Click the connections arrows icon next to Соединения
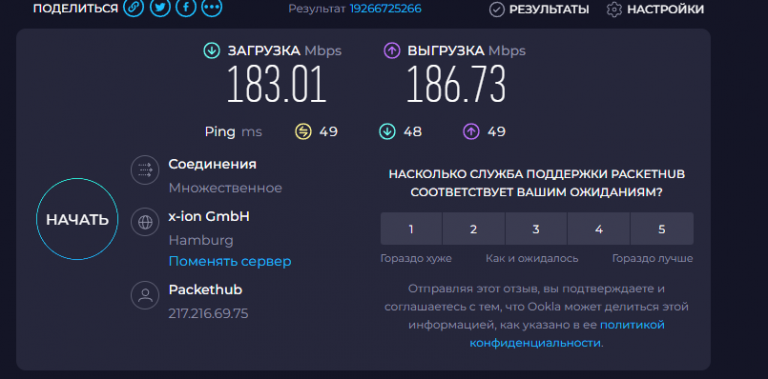This screenshot has width=768, height=379. pyautogui.click(x=145, y=170)
